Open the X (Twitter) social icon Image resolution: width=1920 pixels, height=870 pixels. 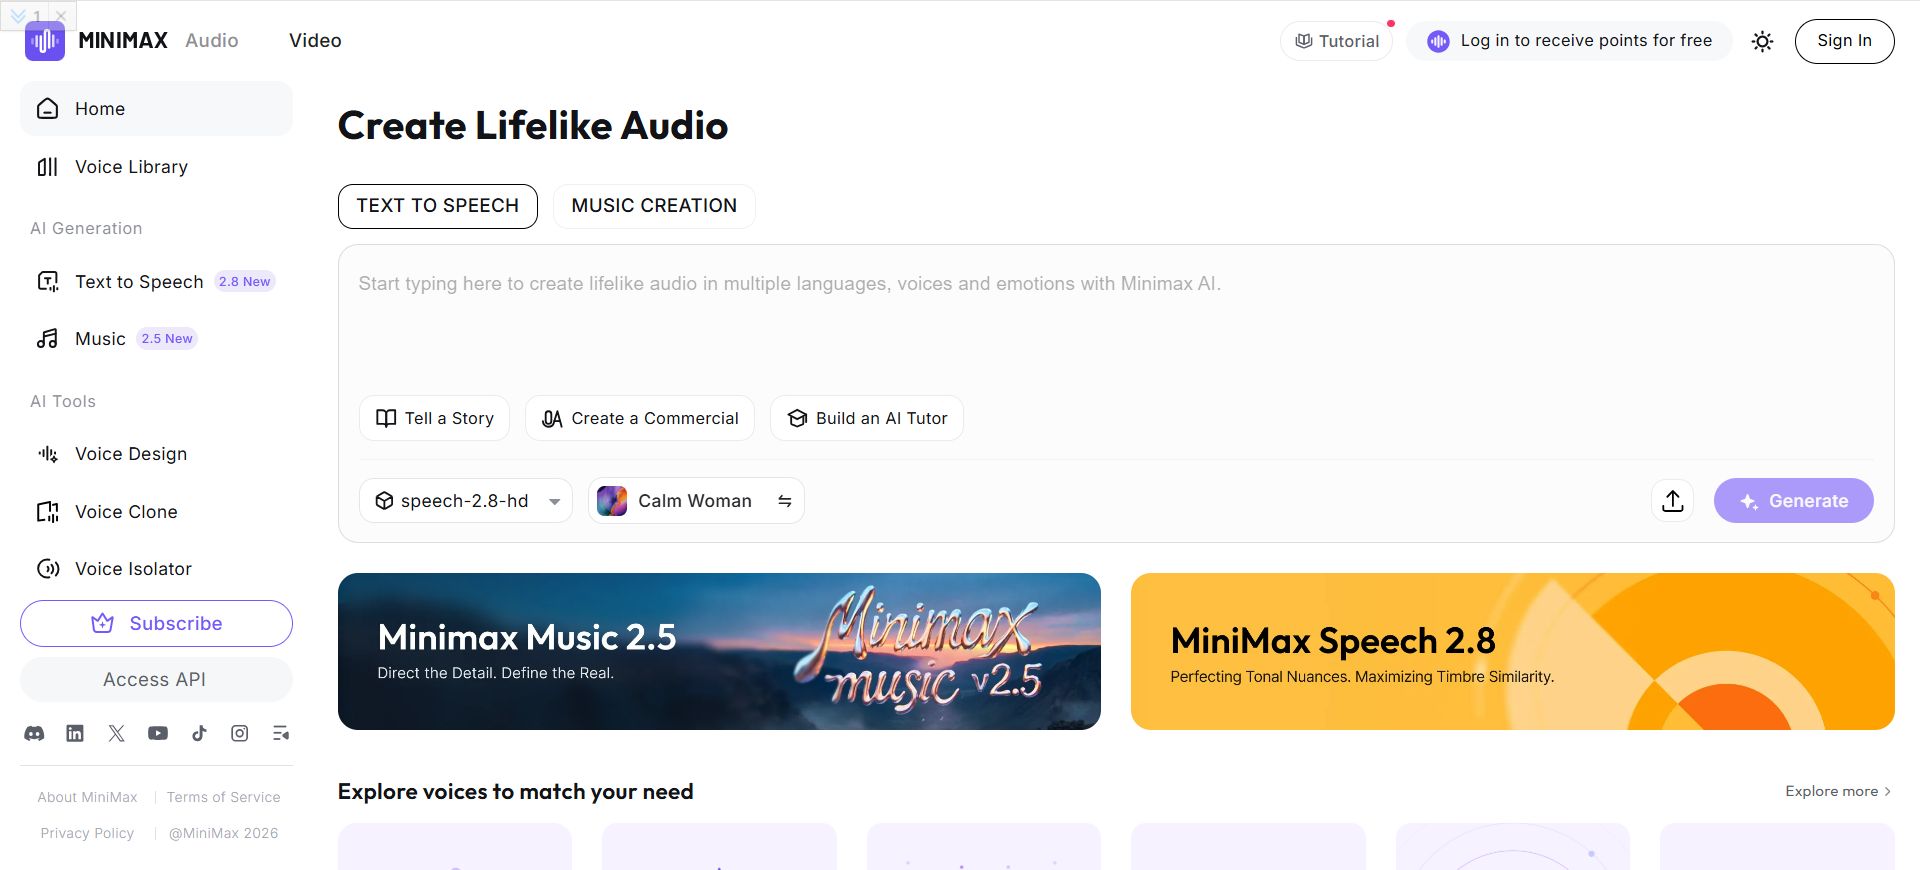(x=117, y=734)
